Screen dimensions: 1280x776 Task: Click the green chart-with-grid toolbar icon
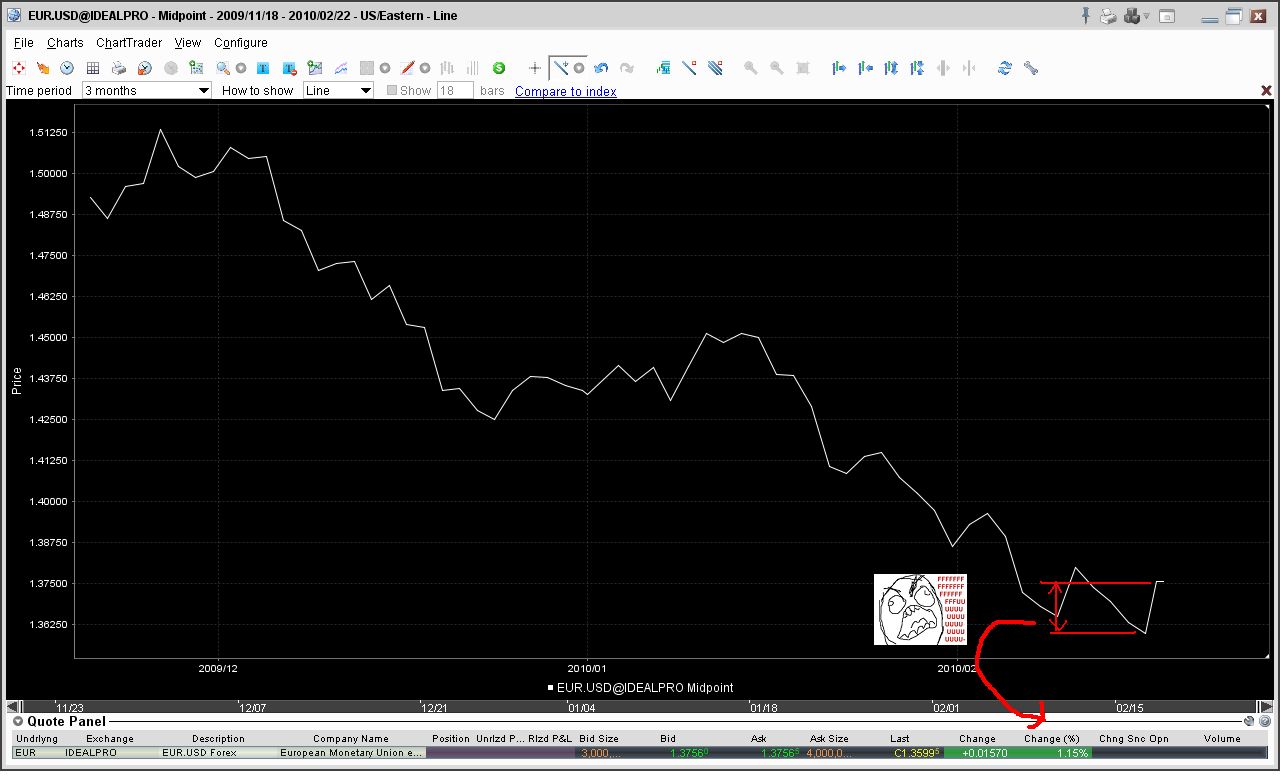tap(197, 68)
